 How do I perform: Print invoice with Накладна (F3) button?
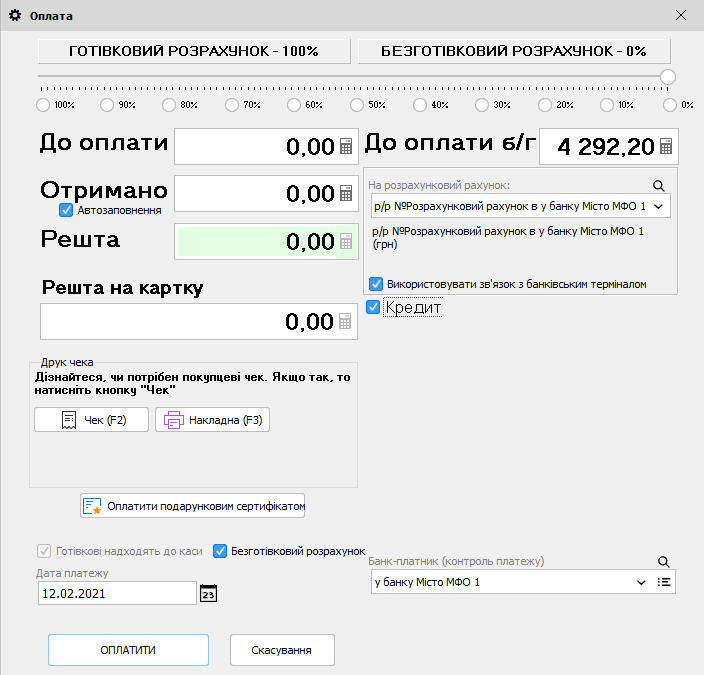(212, 420)
